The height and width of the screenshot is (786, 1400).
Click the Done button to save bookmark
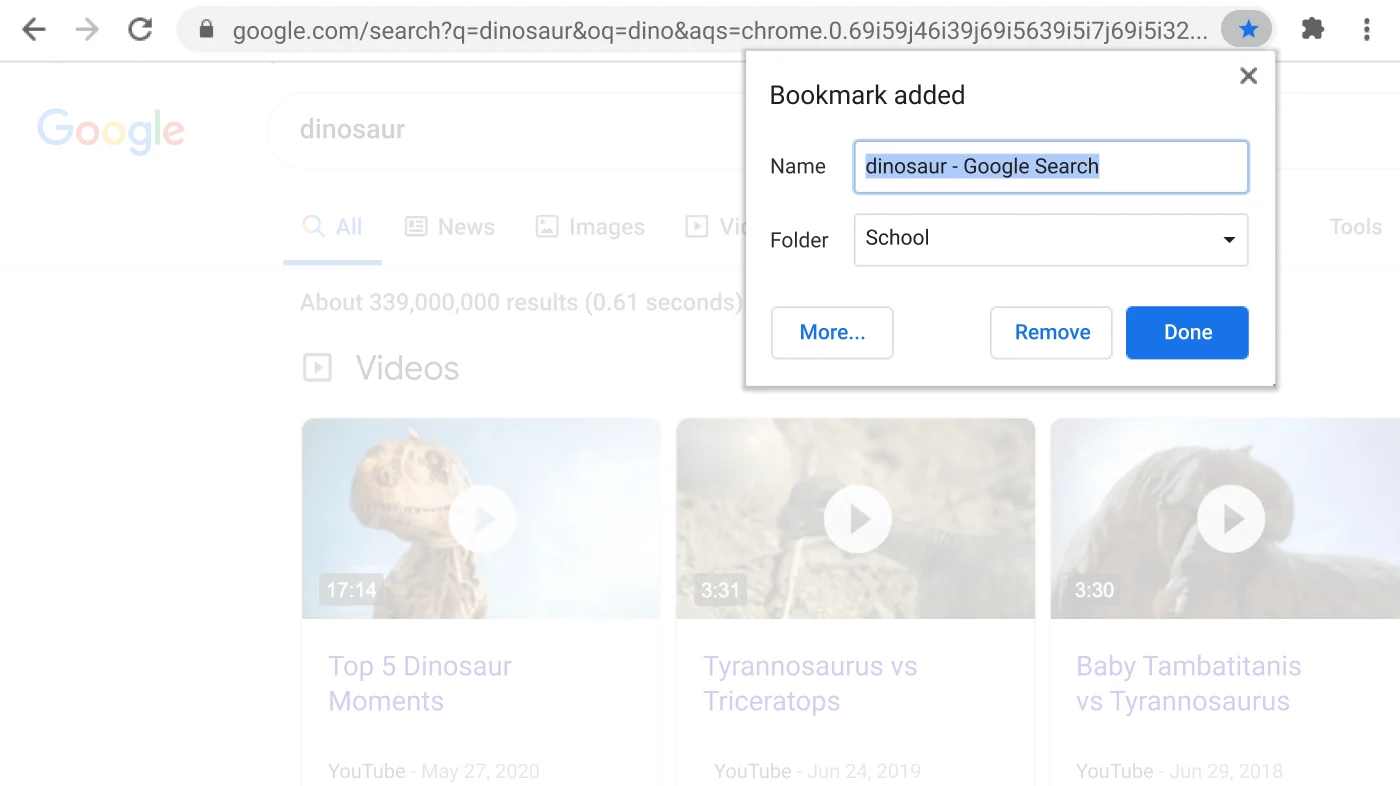pyautogui.click(x=1187, y=332)
